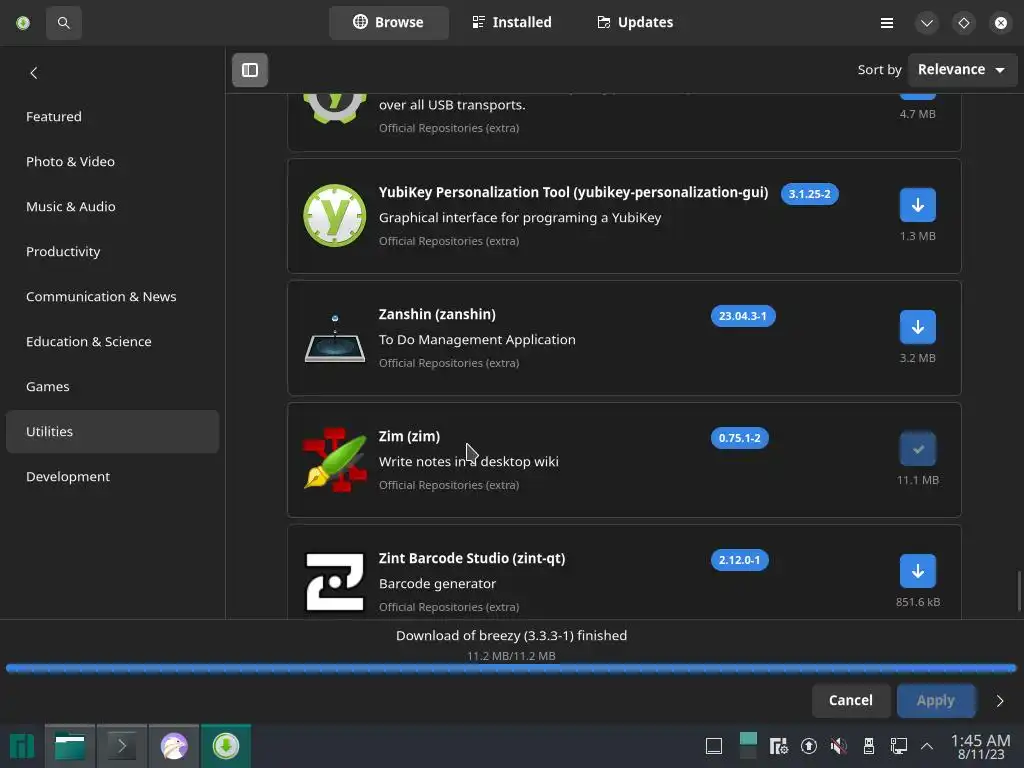Click the network tray icon

(899, 746)
